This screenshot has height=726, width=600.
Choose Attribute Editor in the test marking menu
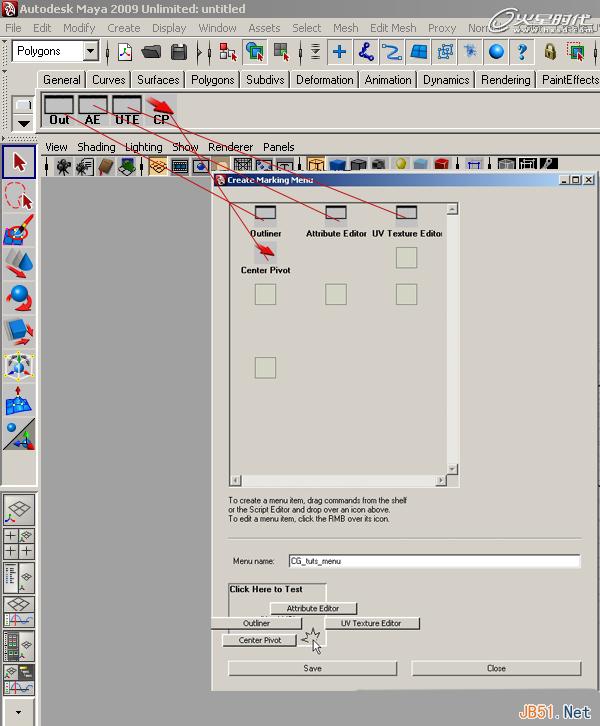pyautogui.click(x=313, y=608)
